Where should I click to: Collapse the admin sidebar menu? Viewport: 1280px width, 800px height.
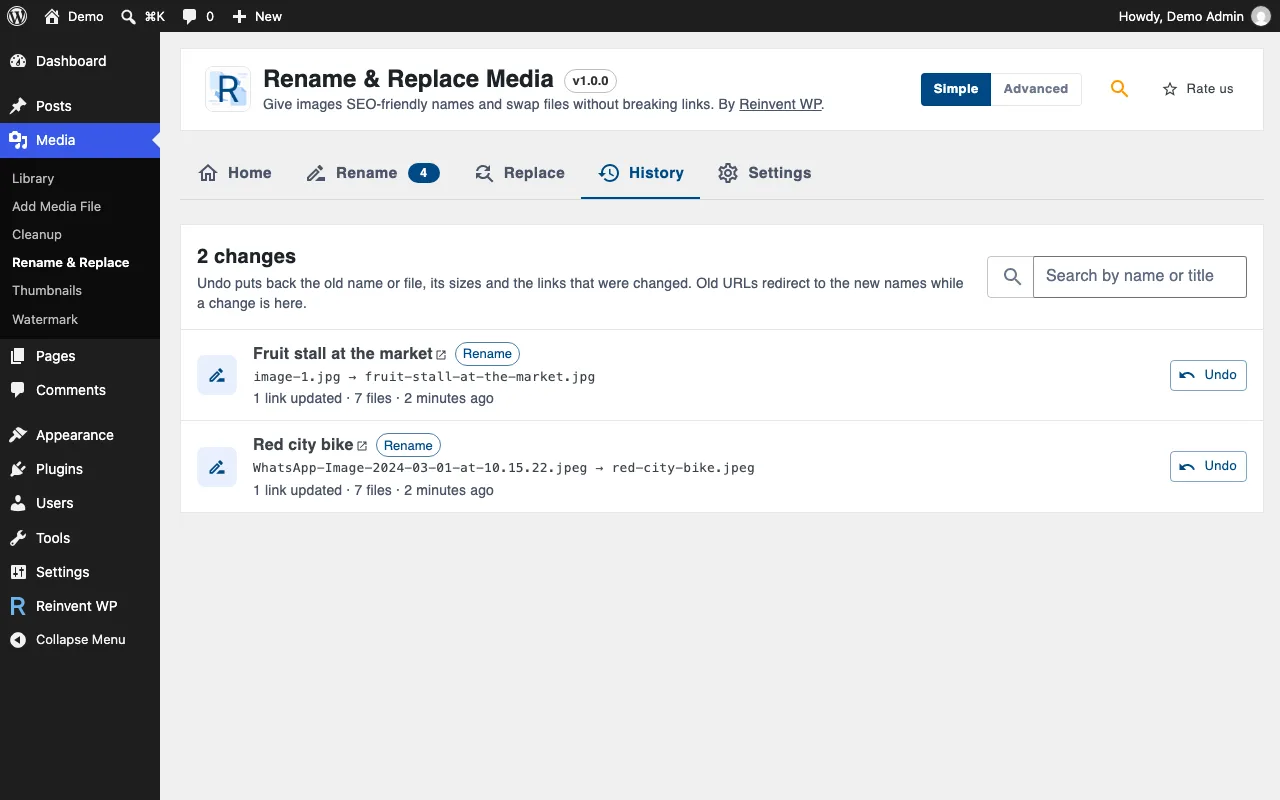(x=80, y=640)
